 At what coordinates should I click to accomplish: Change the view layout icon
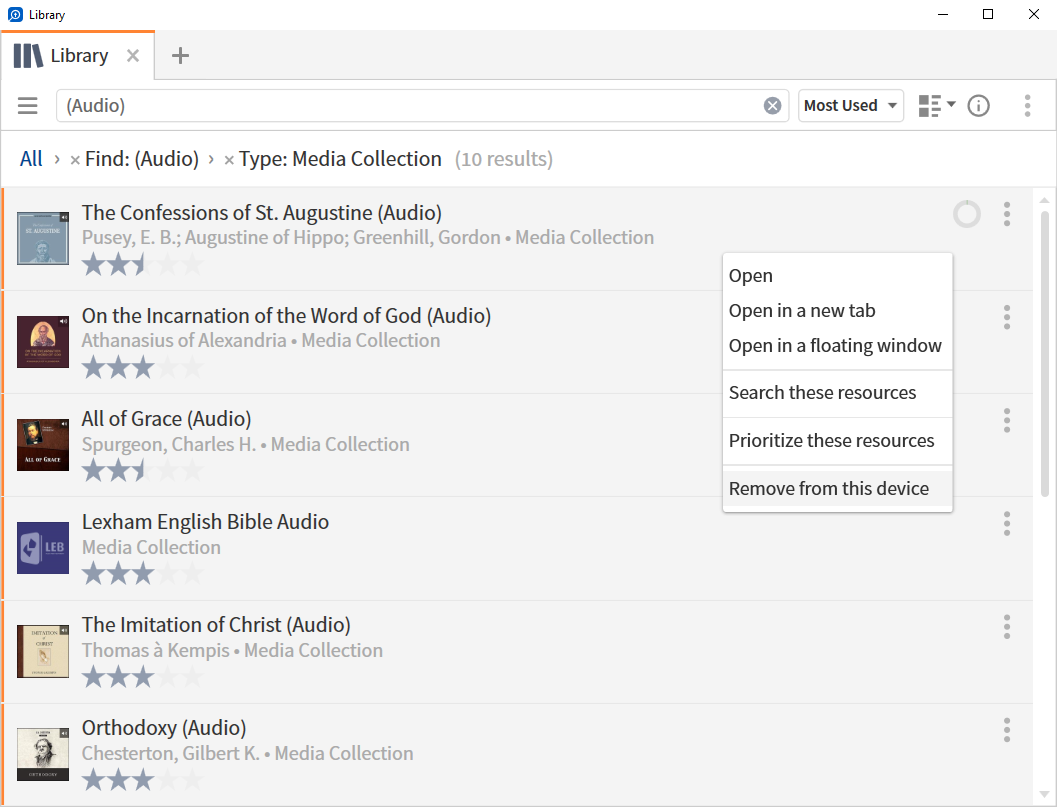930,106
